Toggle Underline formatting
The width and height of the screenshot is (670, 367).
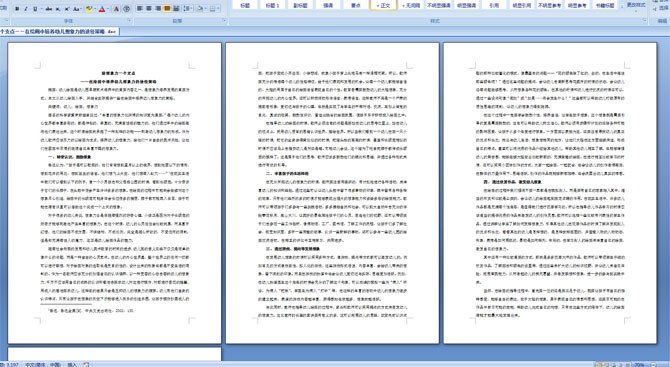coord(35,9)
